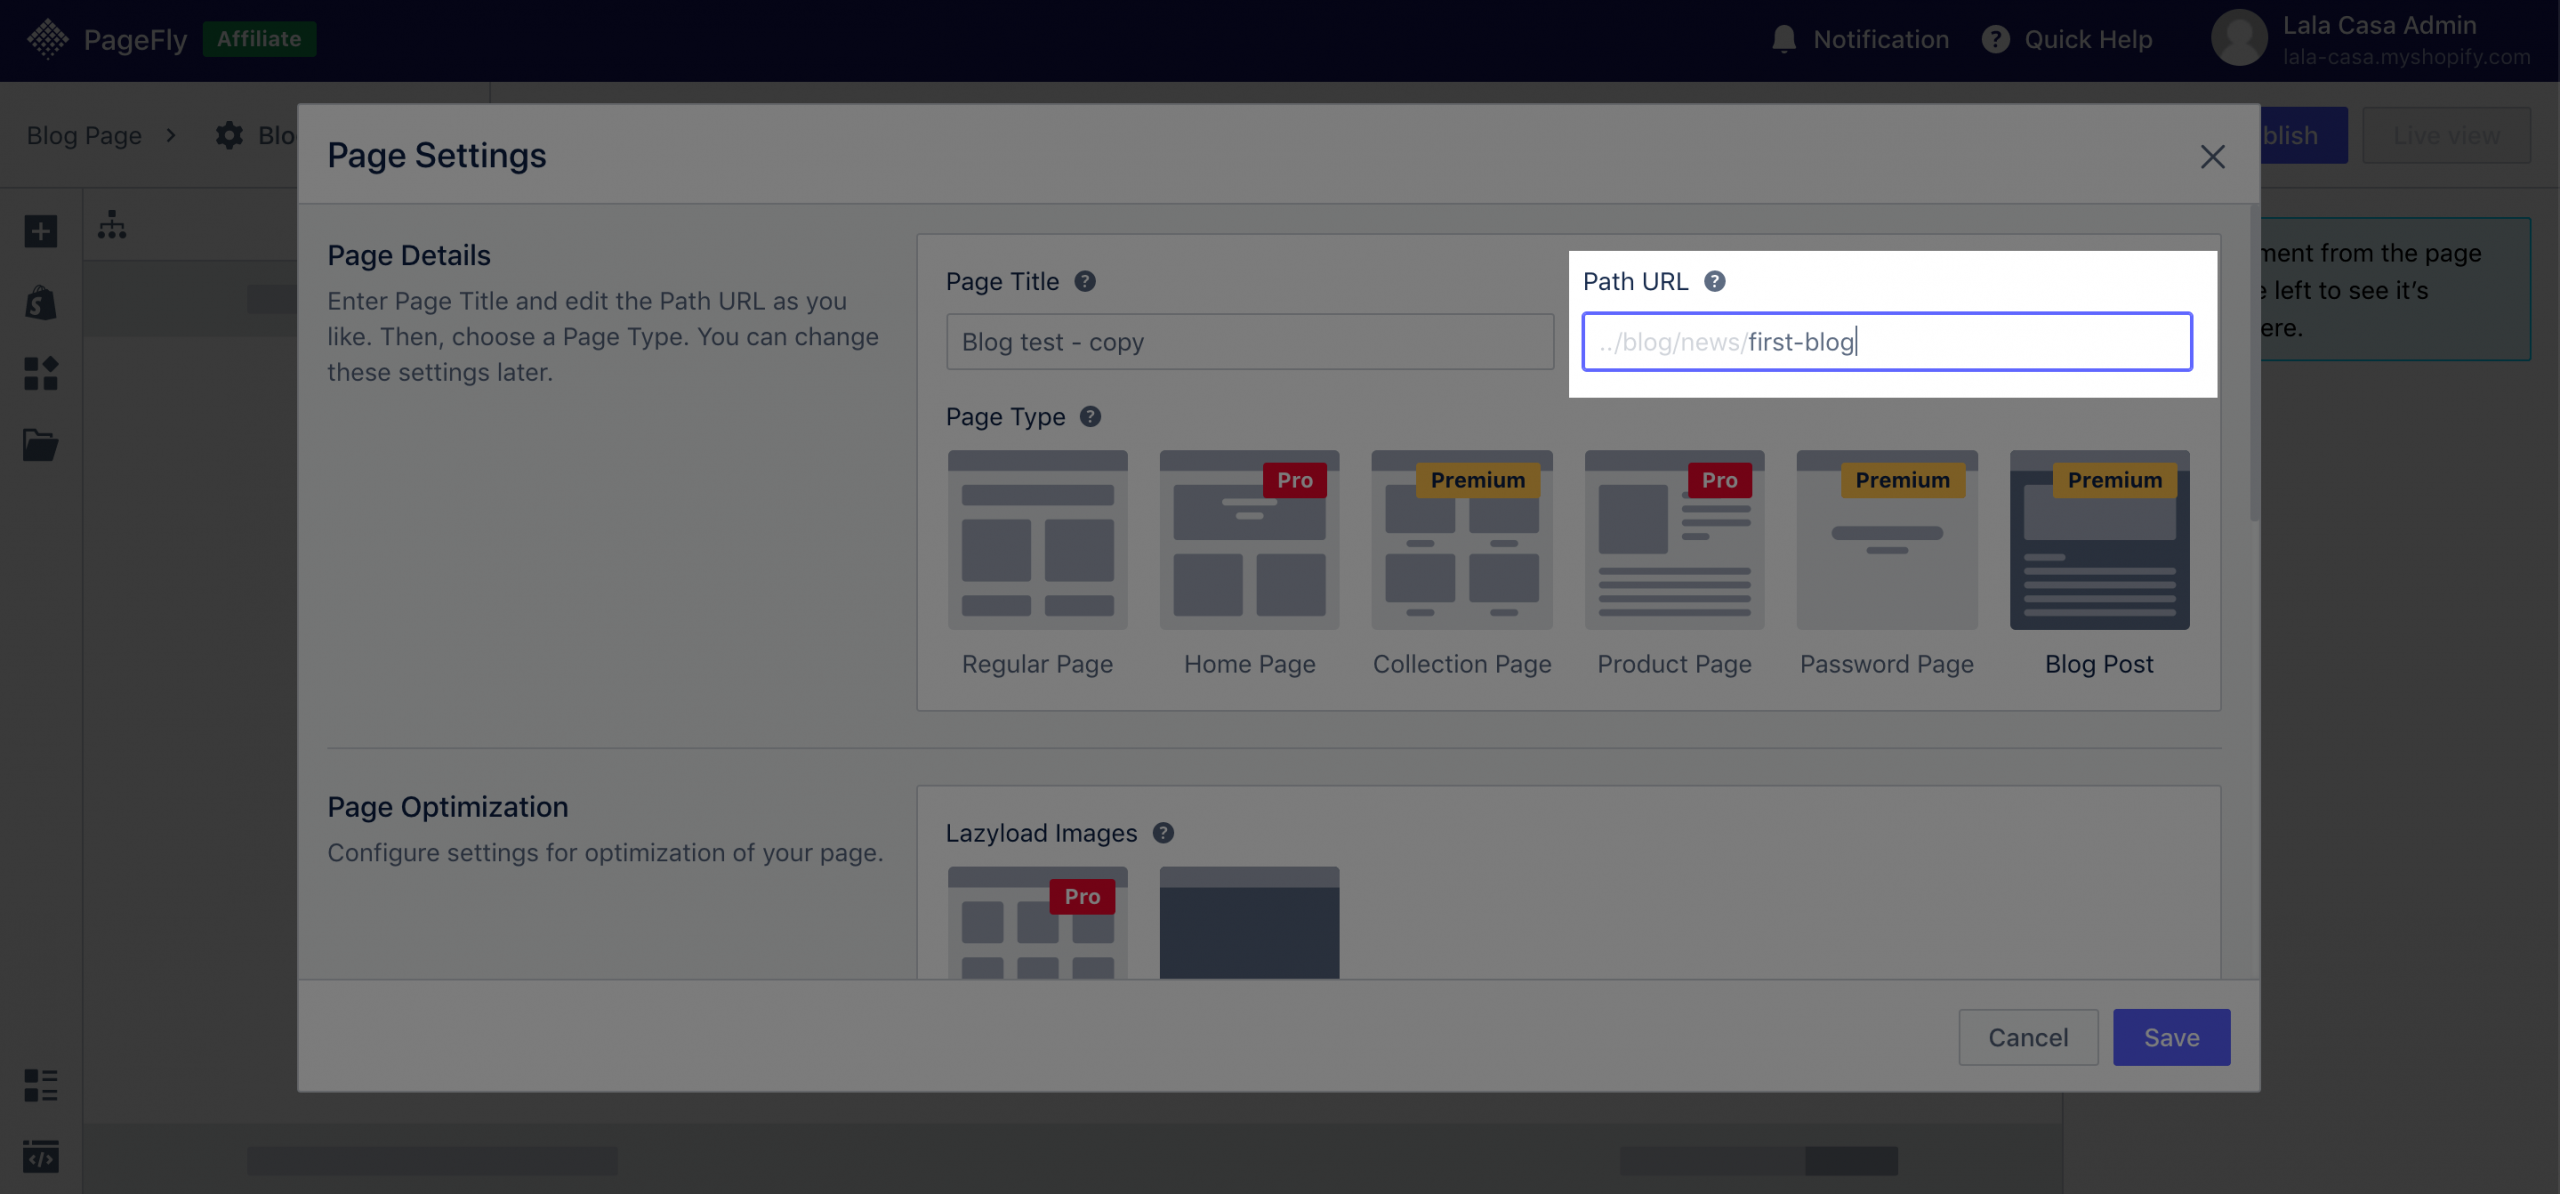This screenshot has height=1194, width=2560.
Task: Go to Blog Page breadcrumb
Action: [84, 135]
